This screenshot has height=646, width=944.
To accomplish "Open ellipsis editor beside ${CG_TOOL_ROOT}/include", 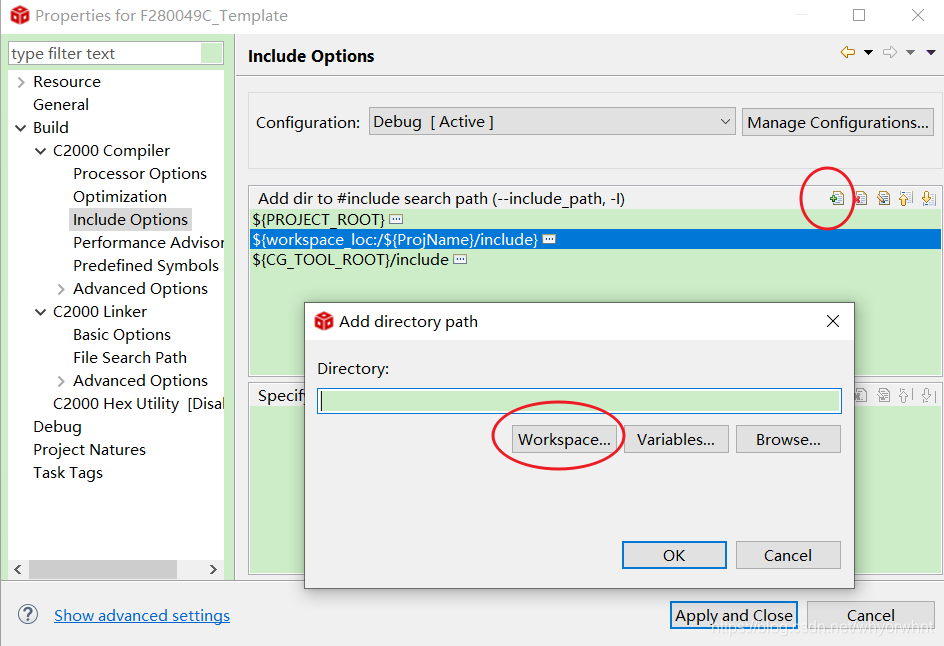I will pos(460,259).
